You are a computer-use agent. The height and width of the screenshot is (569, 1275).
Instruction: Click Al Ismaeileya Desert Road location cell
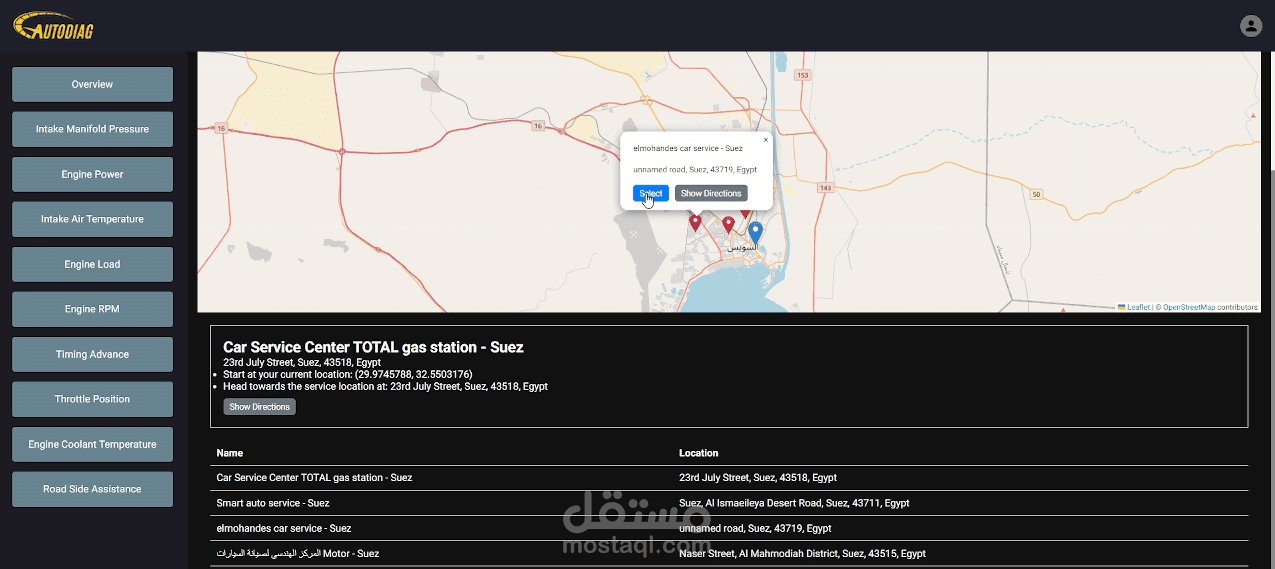(x=794, y=503)
